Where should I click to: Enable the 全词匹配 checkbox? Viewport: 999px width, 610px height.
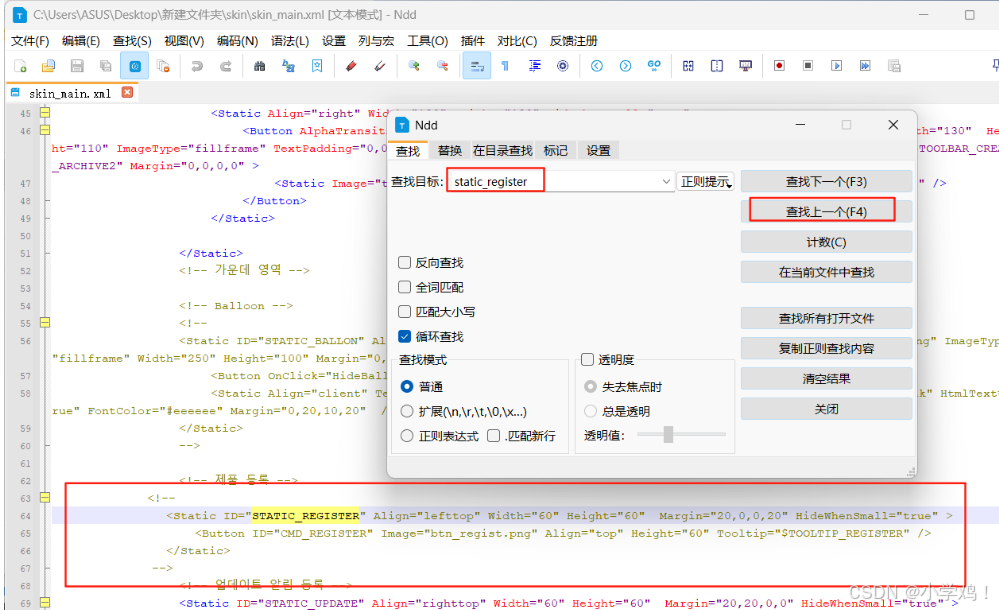(x=404, y=287)
